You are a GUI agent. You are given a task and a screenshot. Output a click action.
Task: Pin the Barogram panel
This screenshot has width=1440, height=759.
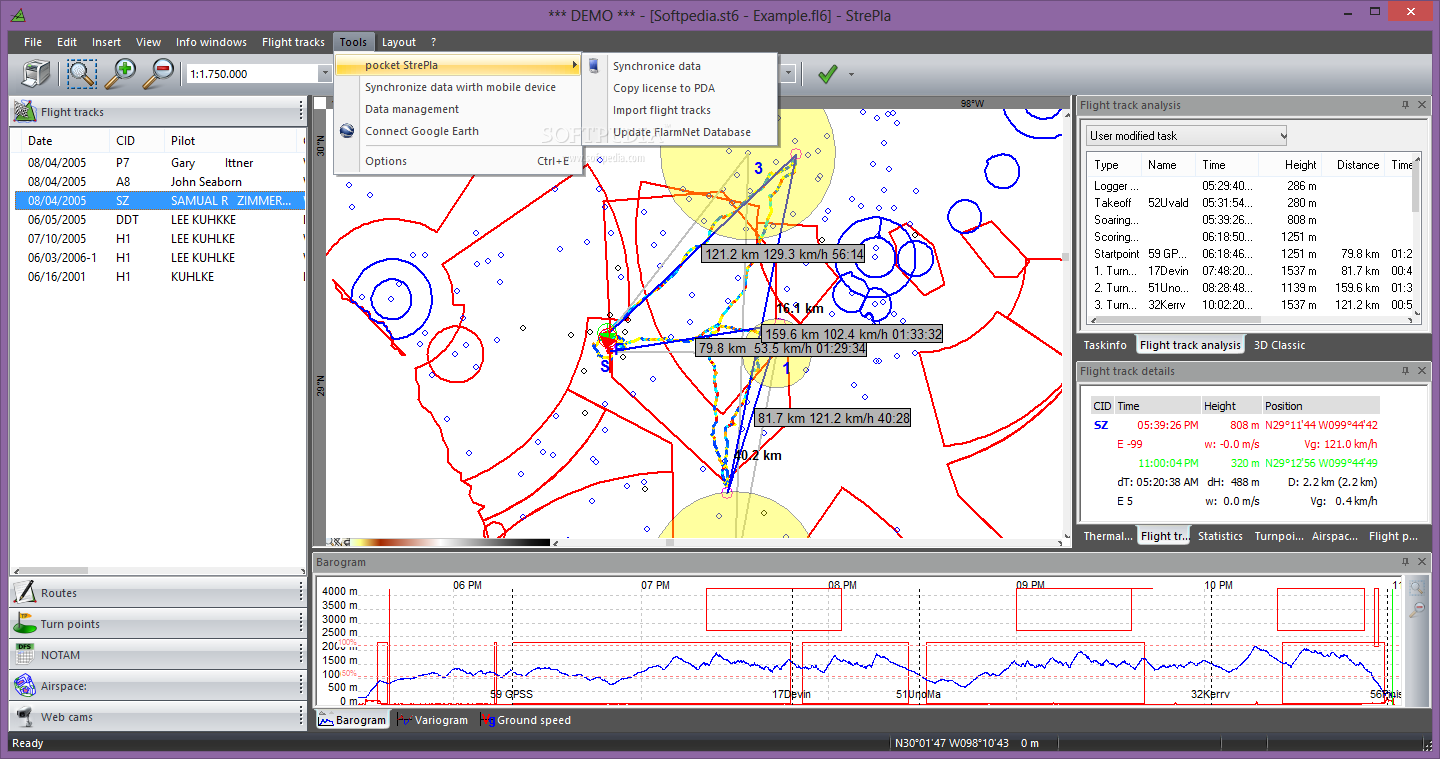tap(1404, 562)
